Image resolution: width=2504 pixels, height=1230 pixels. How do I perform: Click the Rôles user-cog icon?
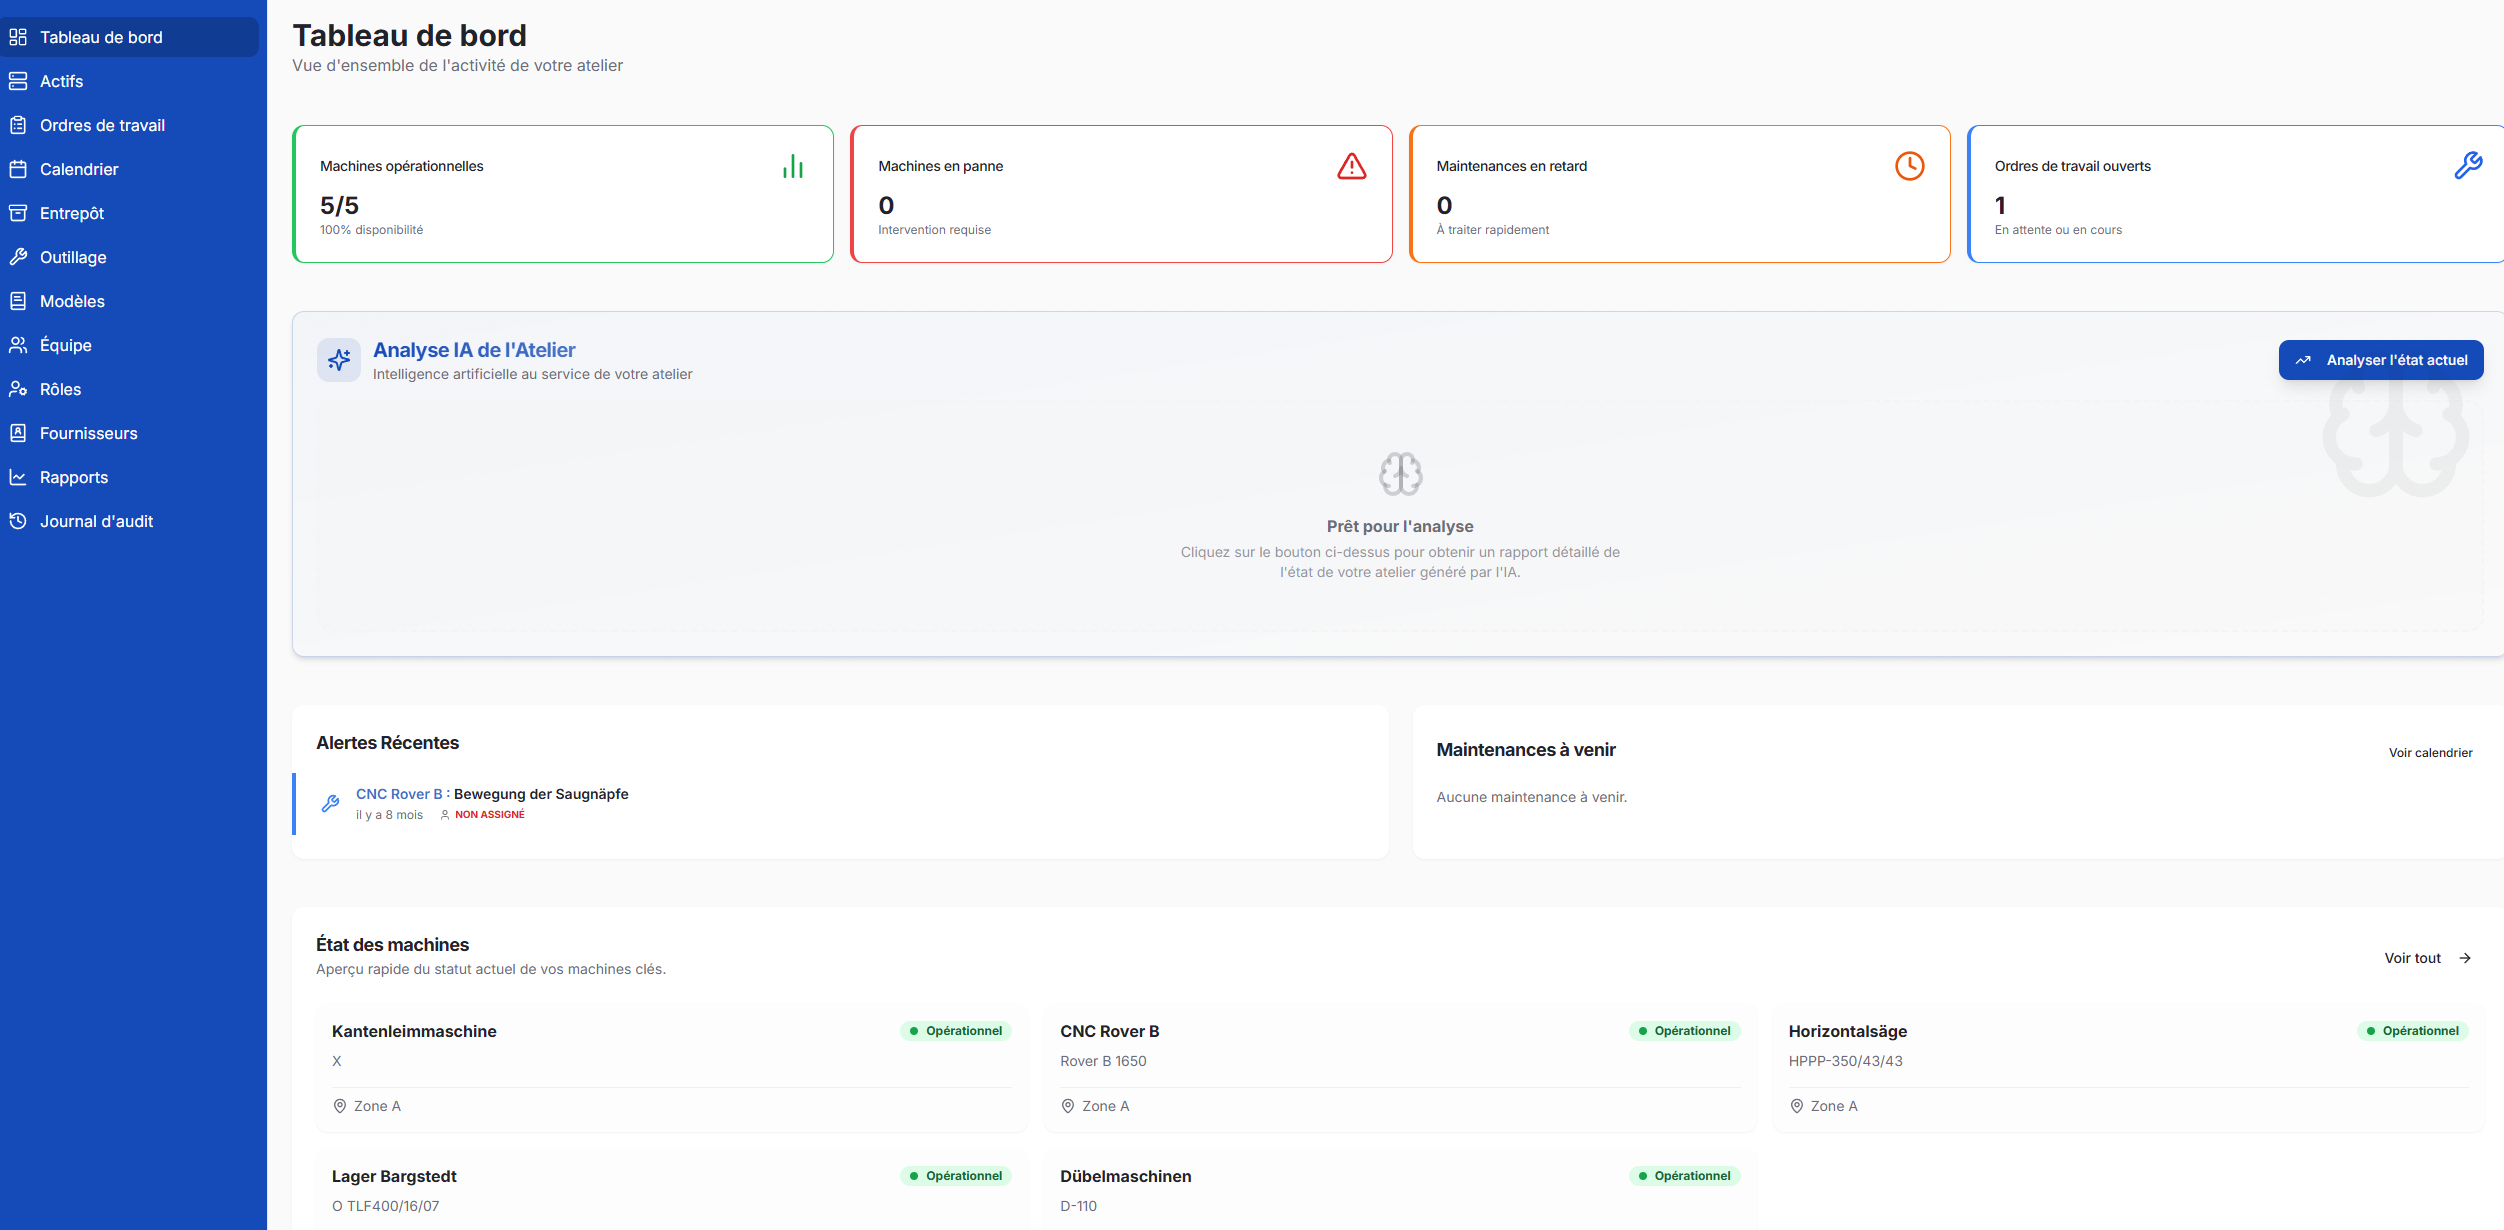click(18, 389)
